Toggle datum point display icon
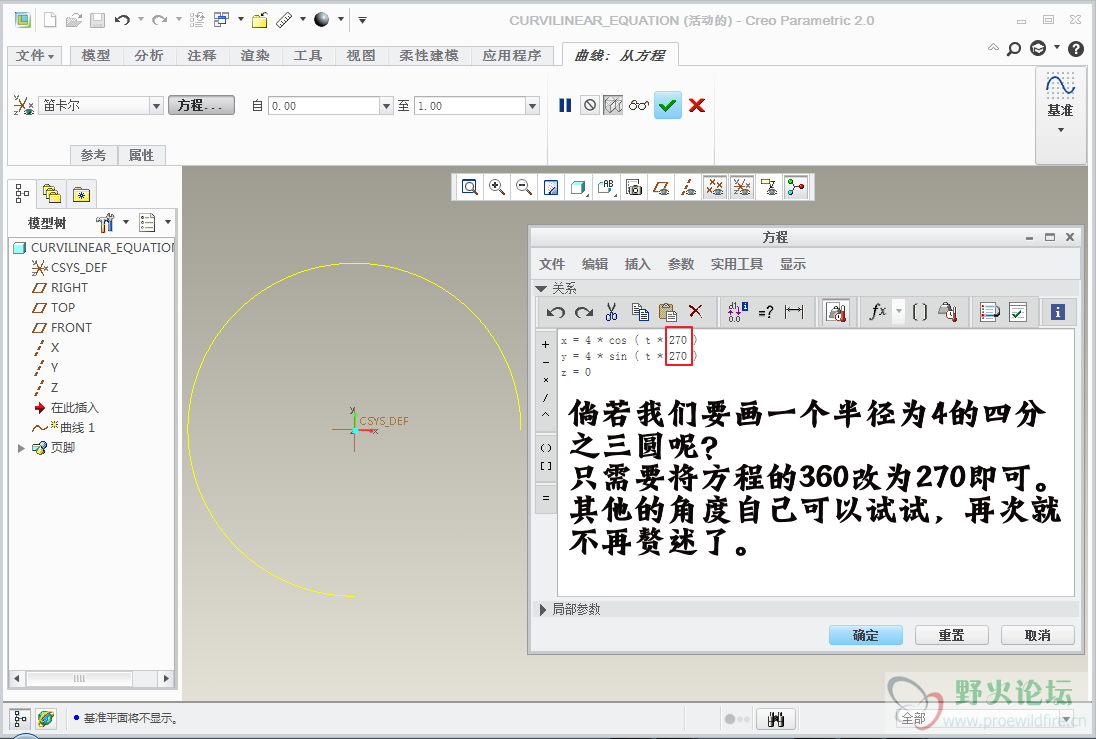1096x739 pixels. click(714, 187)
